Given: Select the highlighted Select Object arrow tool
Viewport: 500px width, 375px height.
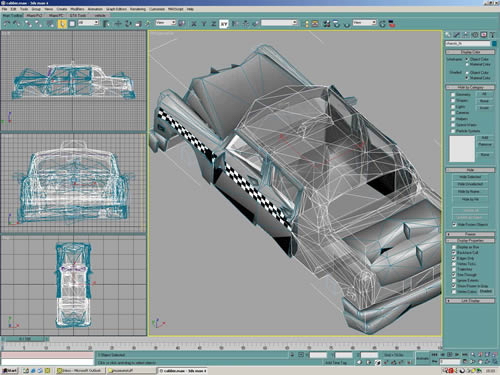Looking at the screenshot, I should click(x=62, y=24).
